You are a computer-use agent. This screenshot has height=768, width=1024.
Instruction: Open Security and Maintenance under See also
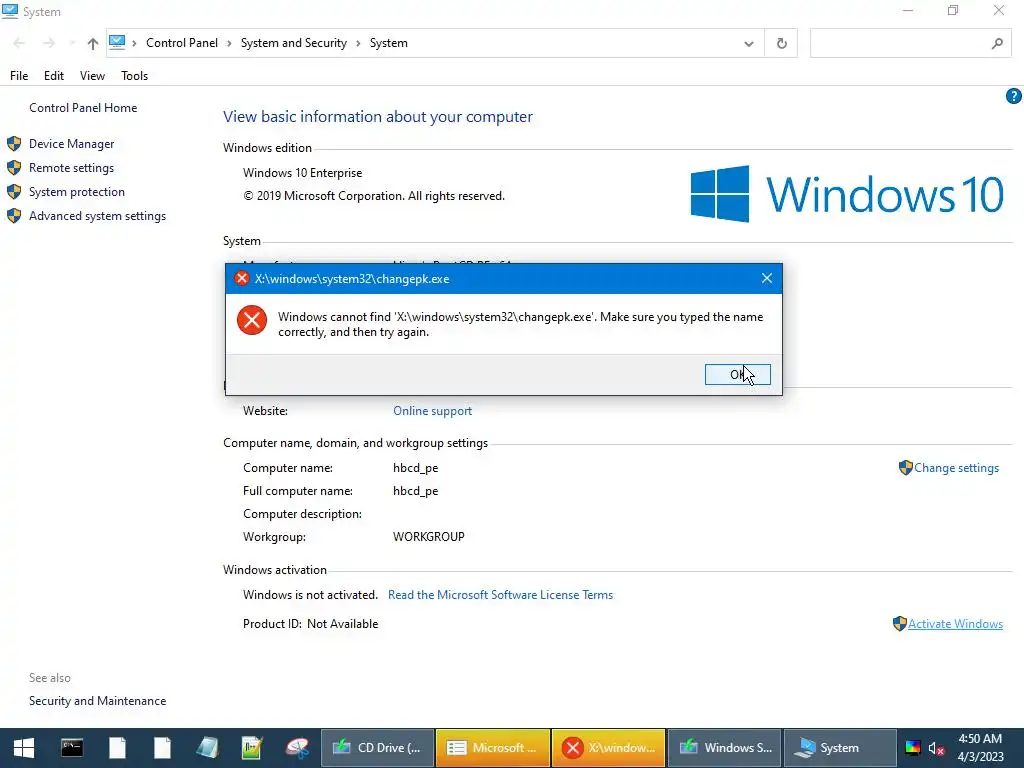pyautogui.click(x=97, y=701)
